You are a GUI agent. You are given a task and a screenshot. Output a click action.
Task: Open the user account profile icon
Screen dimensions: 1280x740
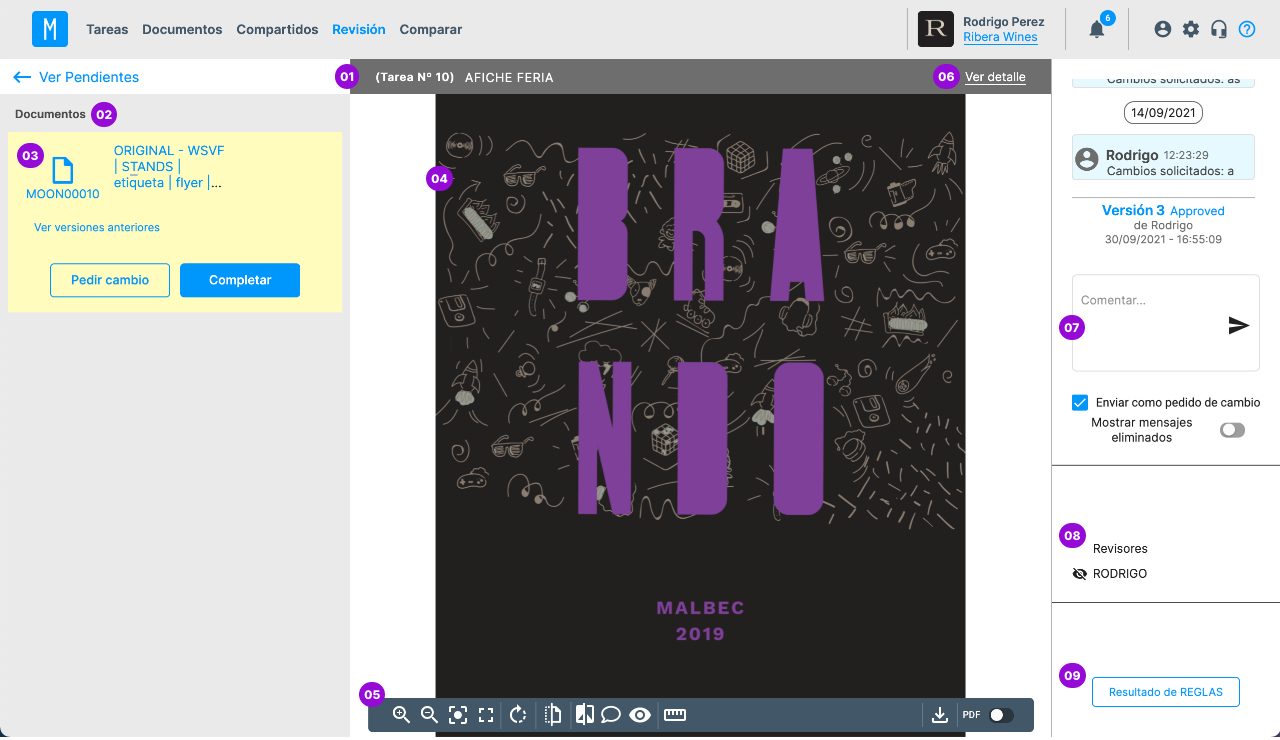[x=1162, y=29]
